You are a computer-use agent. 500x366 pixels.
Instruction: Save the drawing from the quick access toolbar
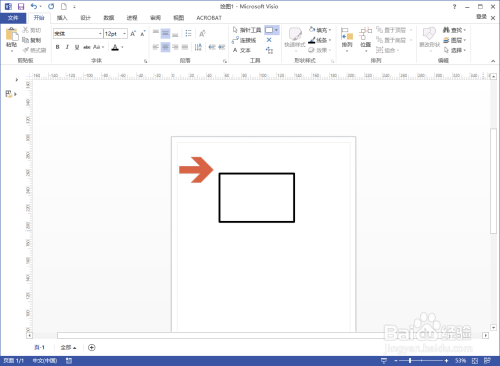click(21, 6)
